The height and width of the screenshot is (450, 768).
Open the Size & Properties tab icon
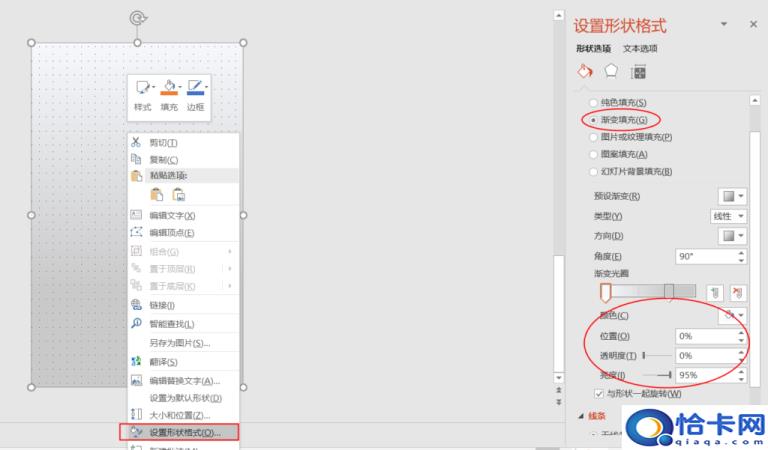pyautogui.click(x=638, y=72)
